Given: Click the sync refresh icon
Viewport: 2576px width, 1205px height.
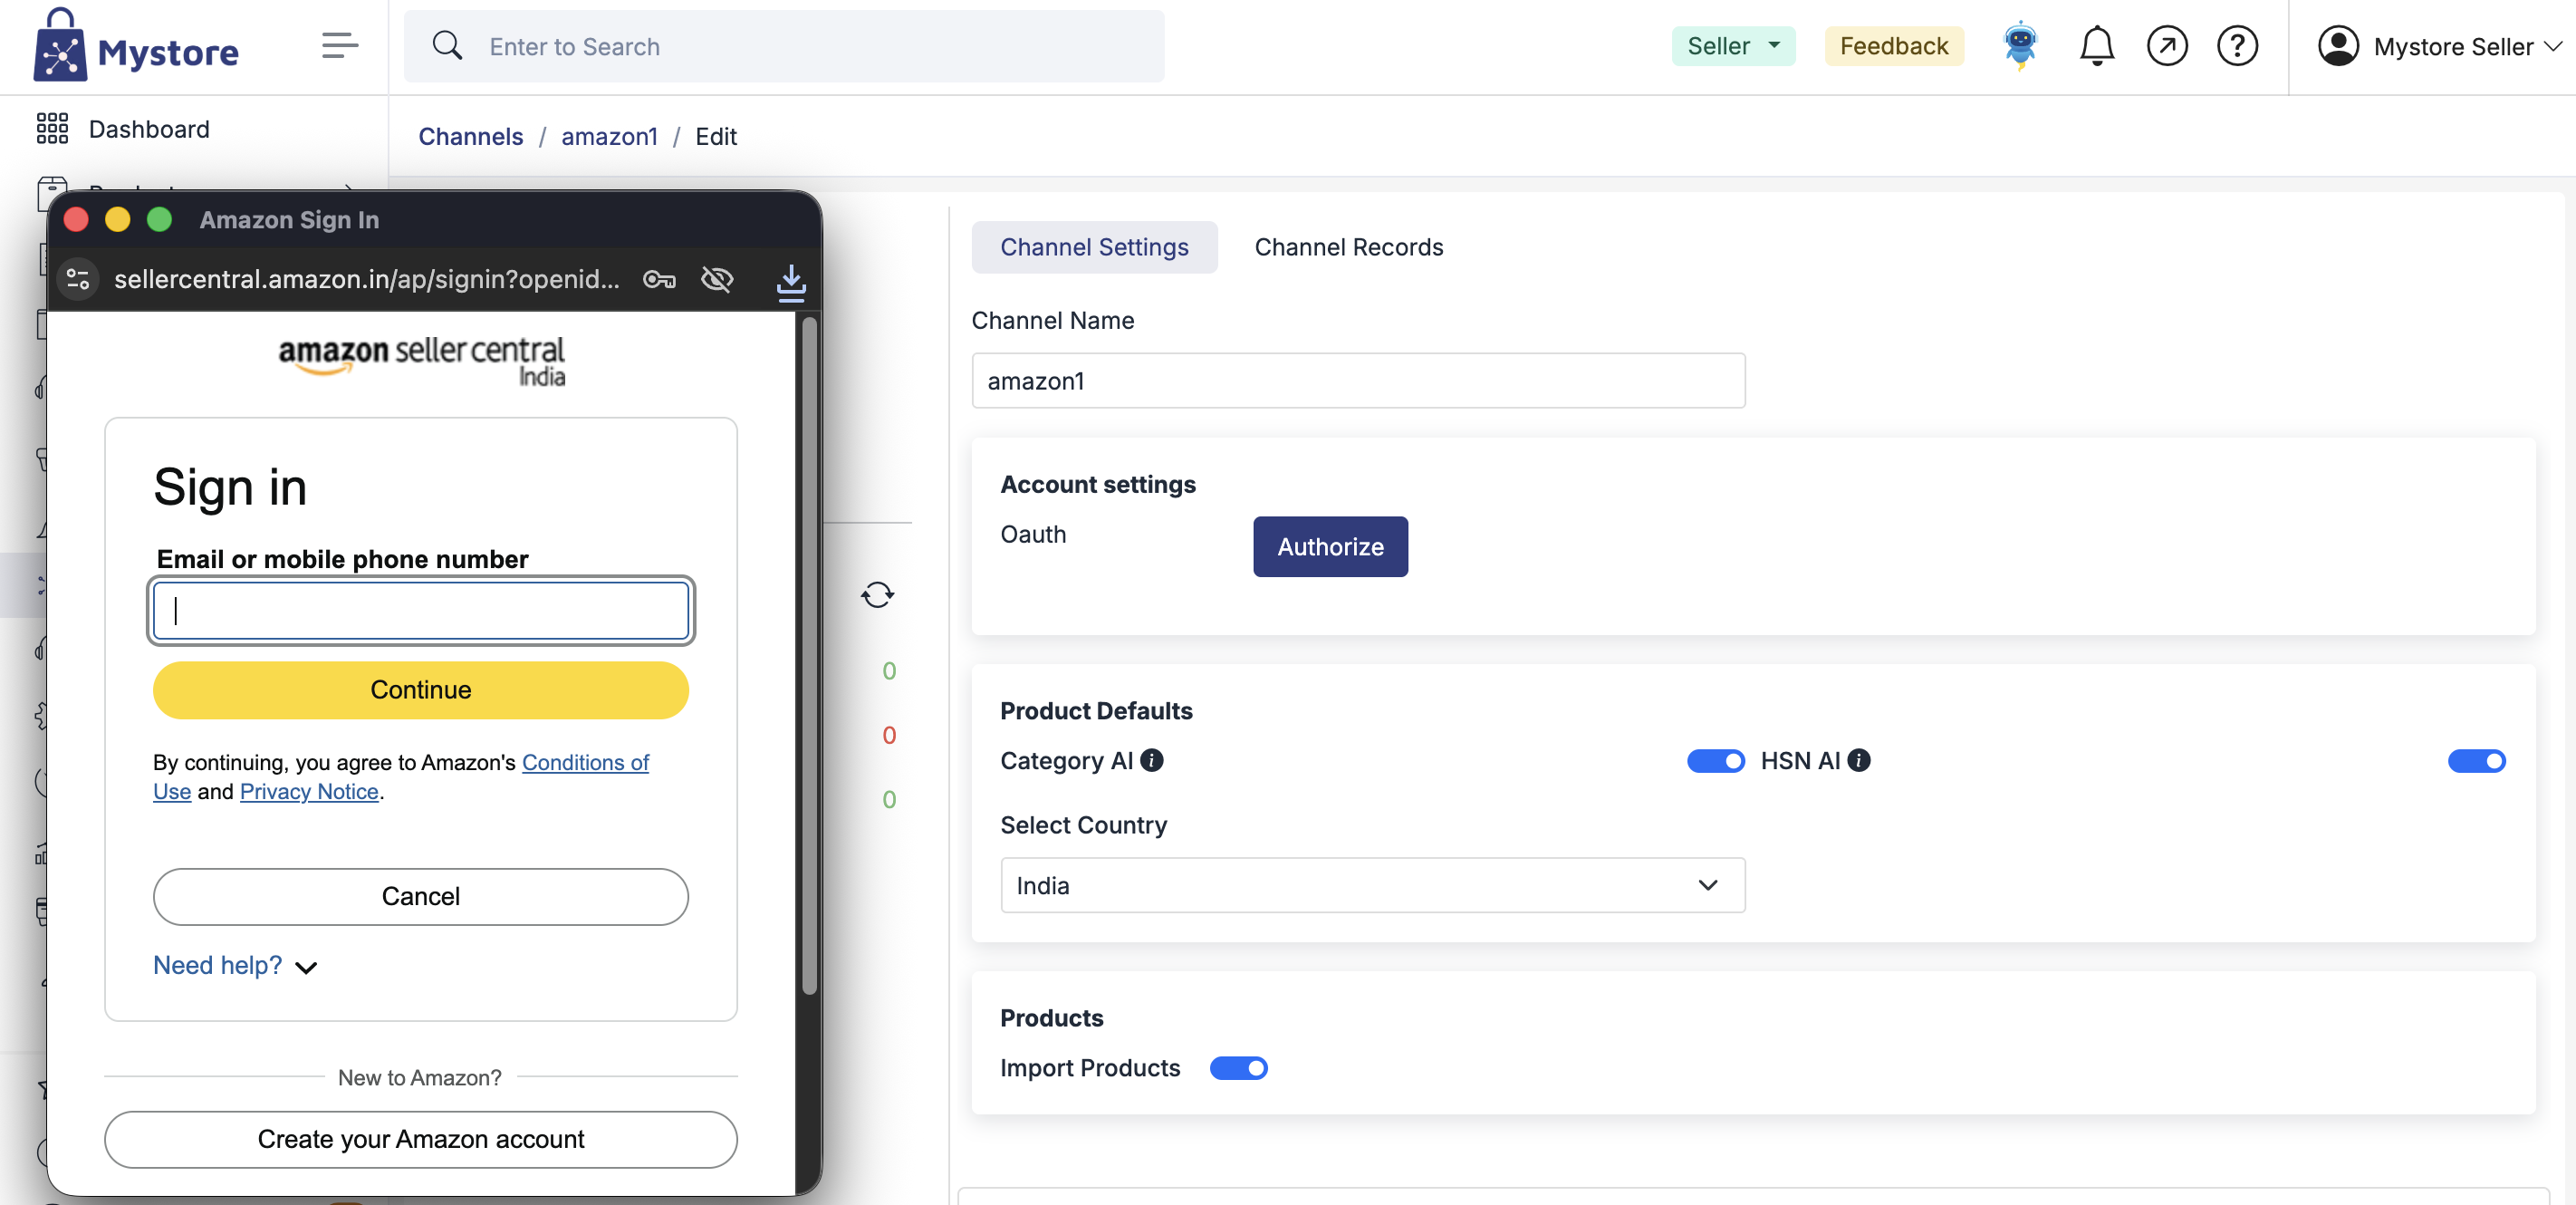Looking at the screenshot, I should click(877, 595).
